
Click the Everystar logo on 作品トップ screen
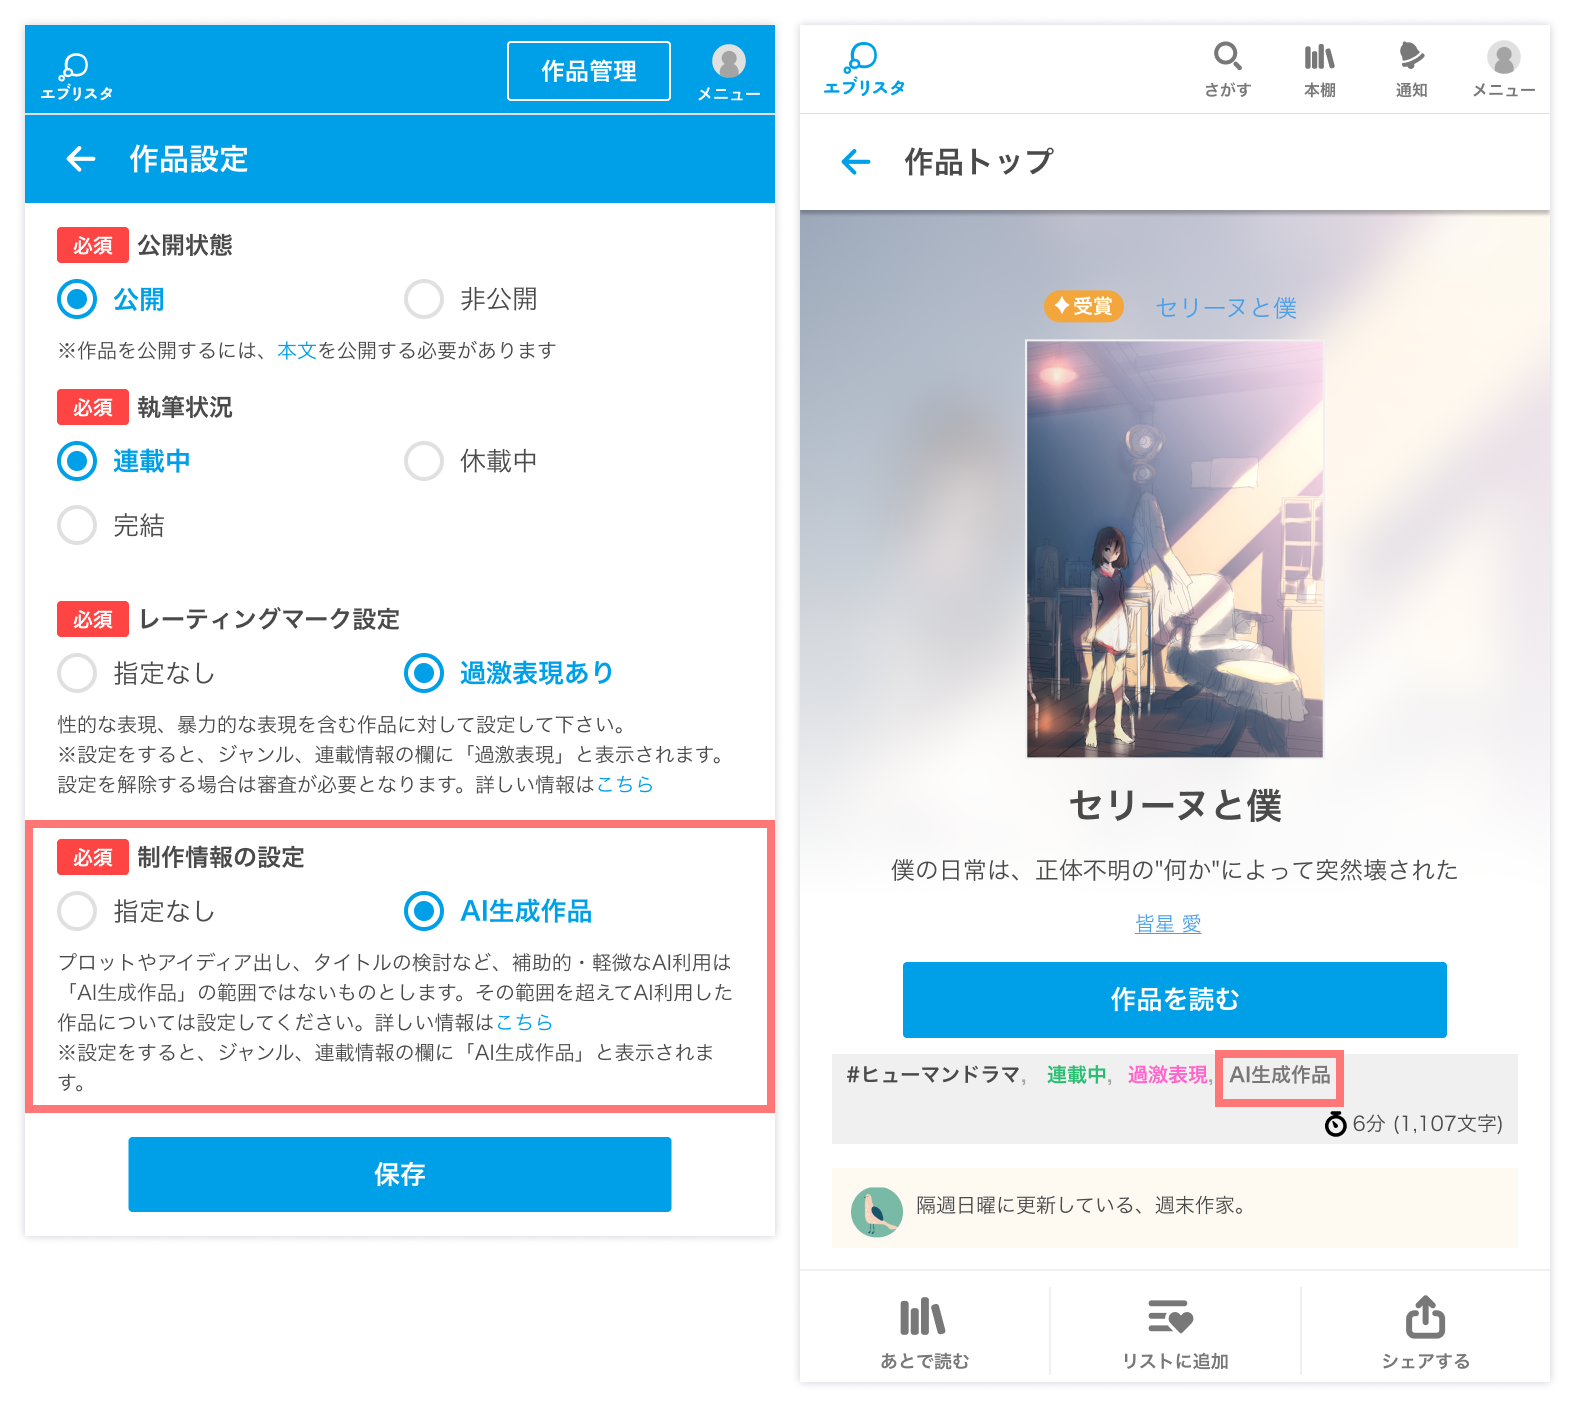(x=863, y=69)
